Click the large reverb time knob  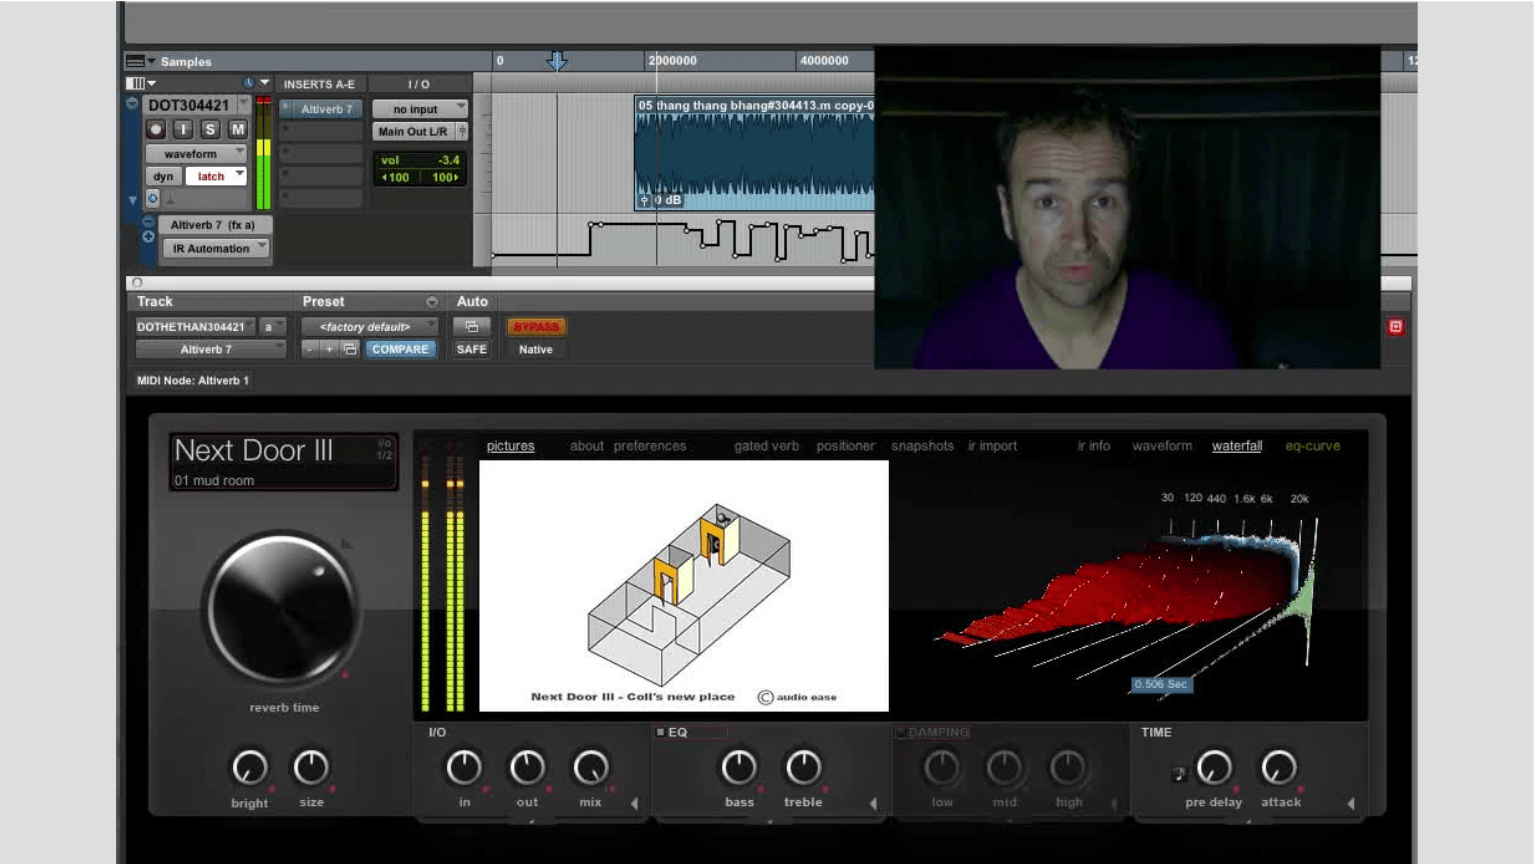click(x=283, y=609)
